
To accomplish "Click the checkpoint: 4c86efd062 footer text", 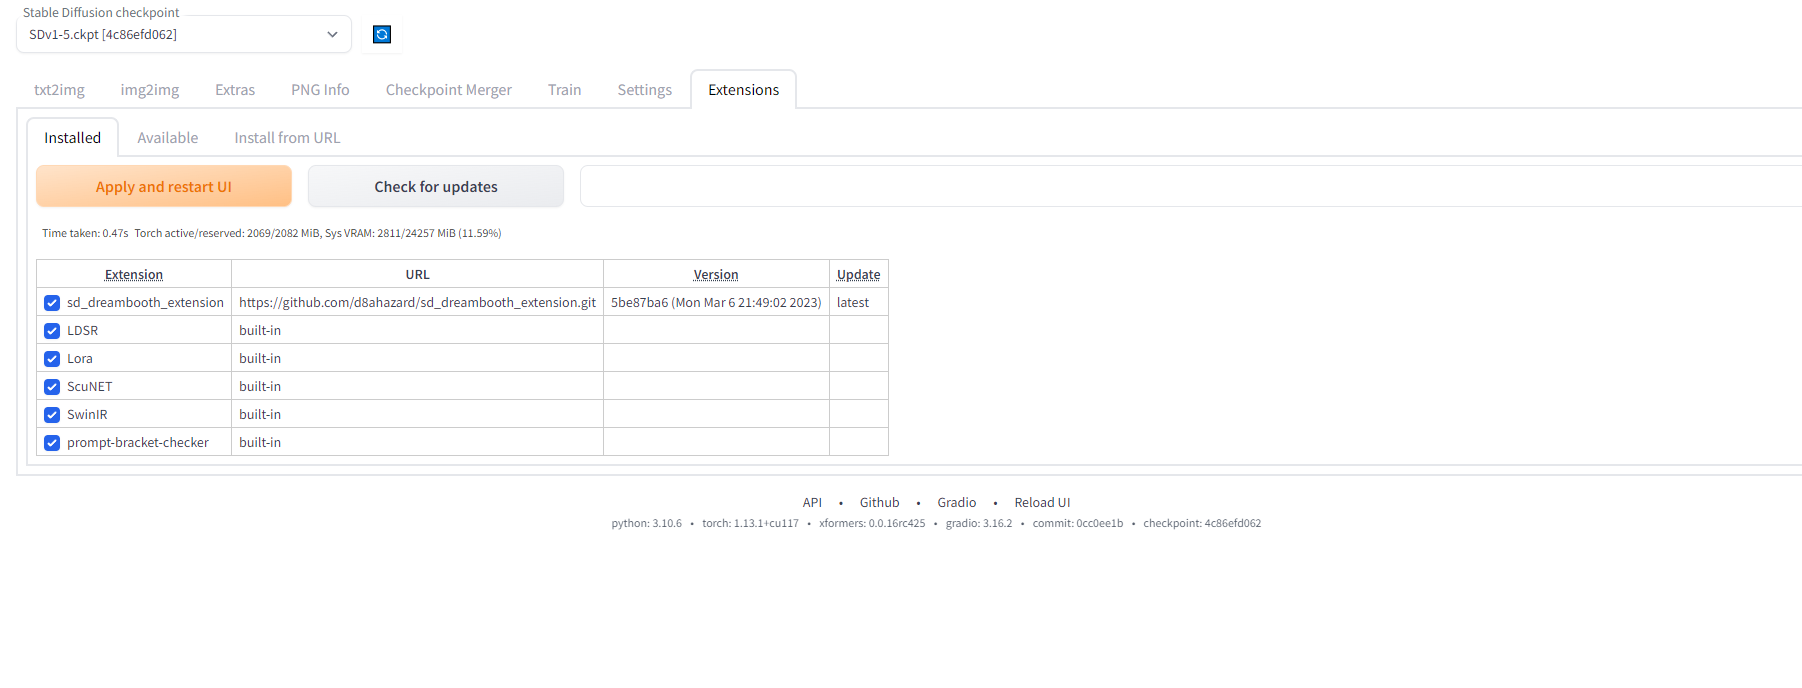I will click(x=1202, y=524).
